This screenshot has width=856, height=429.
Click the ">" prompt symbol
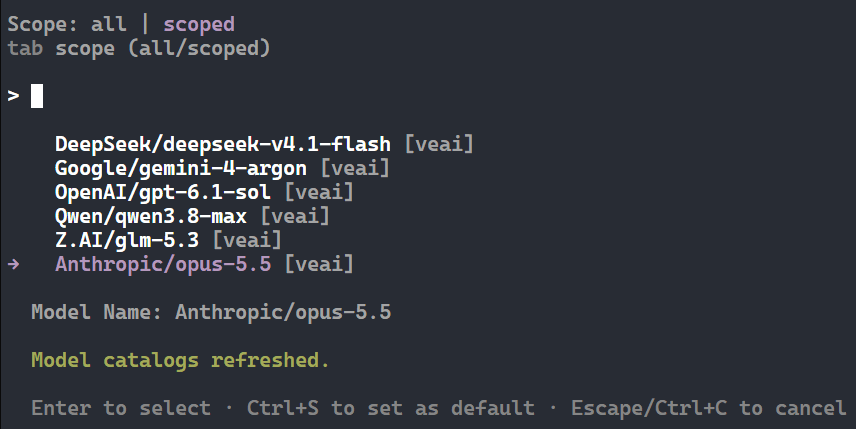tap(13, 96)
